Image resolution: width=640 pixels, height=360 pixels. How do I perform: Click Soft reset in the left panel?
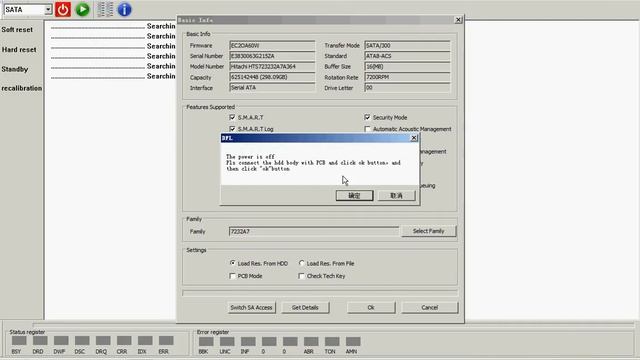coord(17,29)
